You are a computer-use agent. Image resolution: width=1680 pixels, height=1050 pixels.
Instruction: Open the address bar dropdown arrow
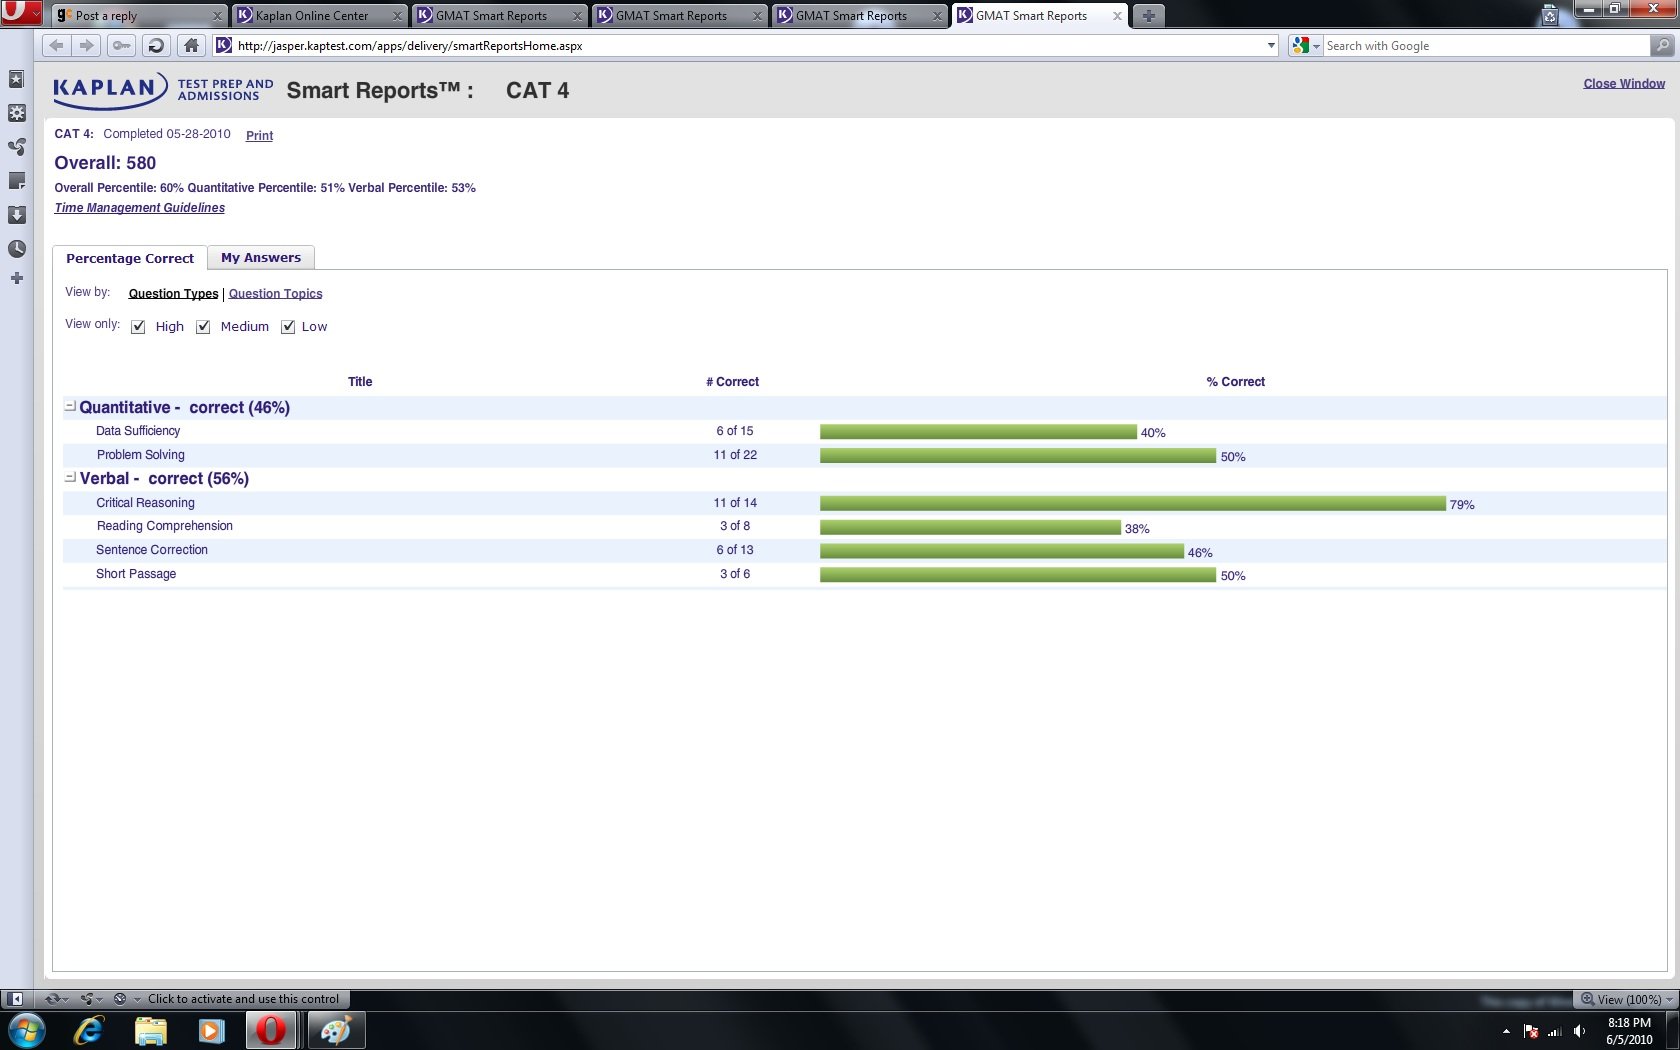(x=1271, y=46)
